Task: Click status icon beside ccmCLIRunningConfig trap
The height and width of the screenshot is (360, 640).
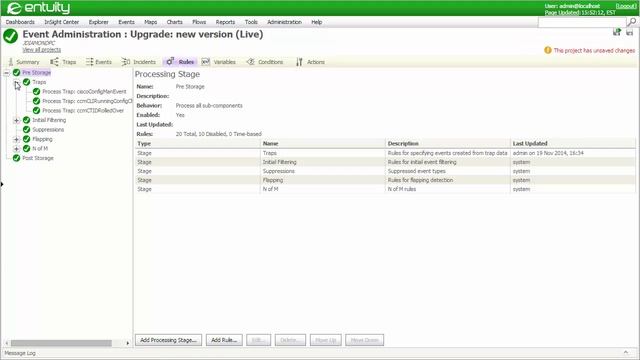Action: coord(36,101)
